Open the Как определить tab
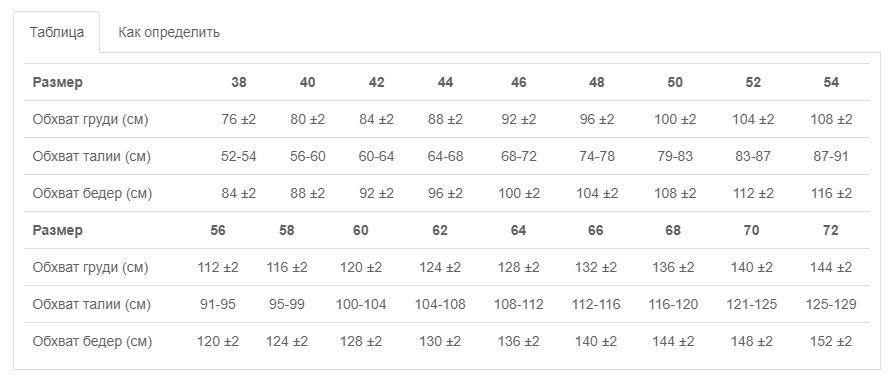Screen dimensions: 895x389 [169, 32]
